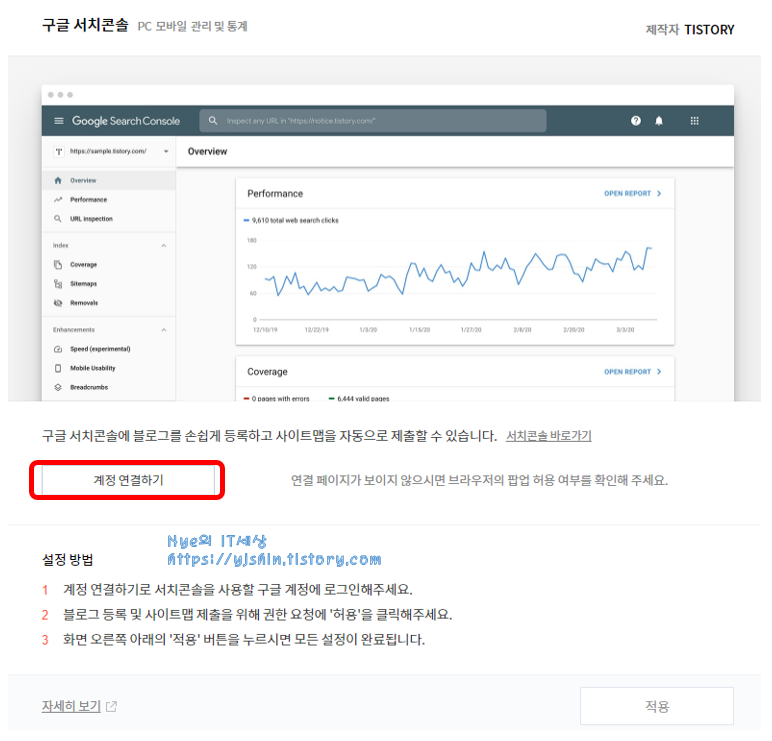Collapse the Enhancements section chevron
The image size is (772, 741).
click(163, 329)
